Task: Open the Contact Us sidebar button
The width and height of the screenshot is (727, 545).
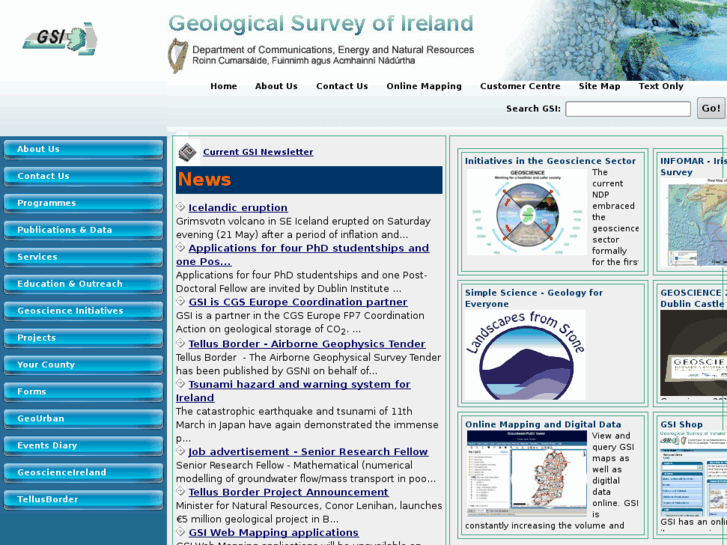Action: point(83,176)
